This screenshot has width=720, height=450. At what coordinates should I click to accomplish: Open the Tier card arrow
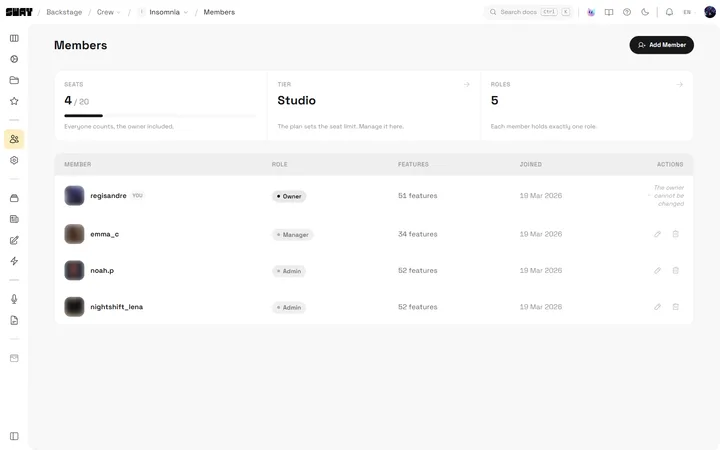(467, 84)
